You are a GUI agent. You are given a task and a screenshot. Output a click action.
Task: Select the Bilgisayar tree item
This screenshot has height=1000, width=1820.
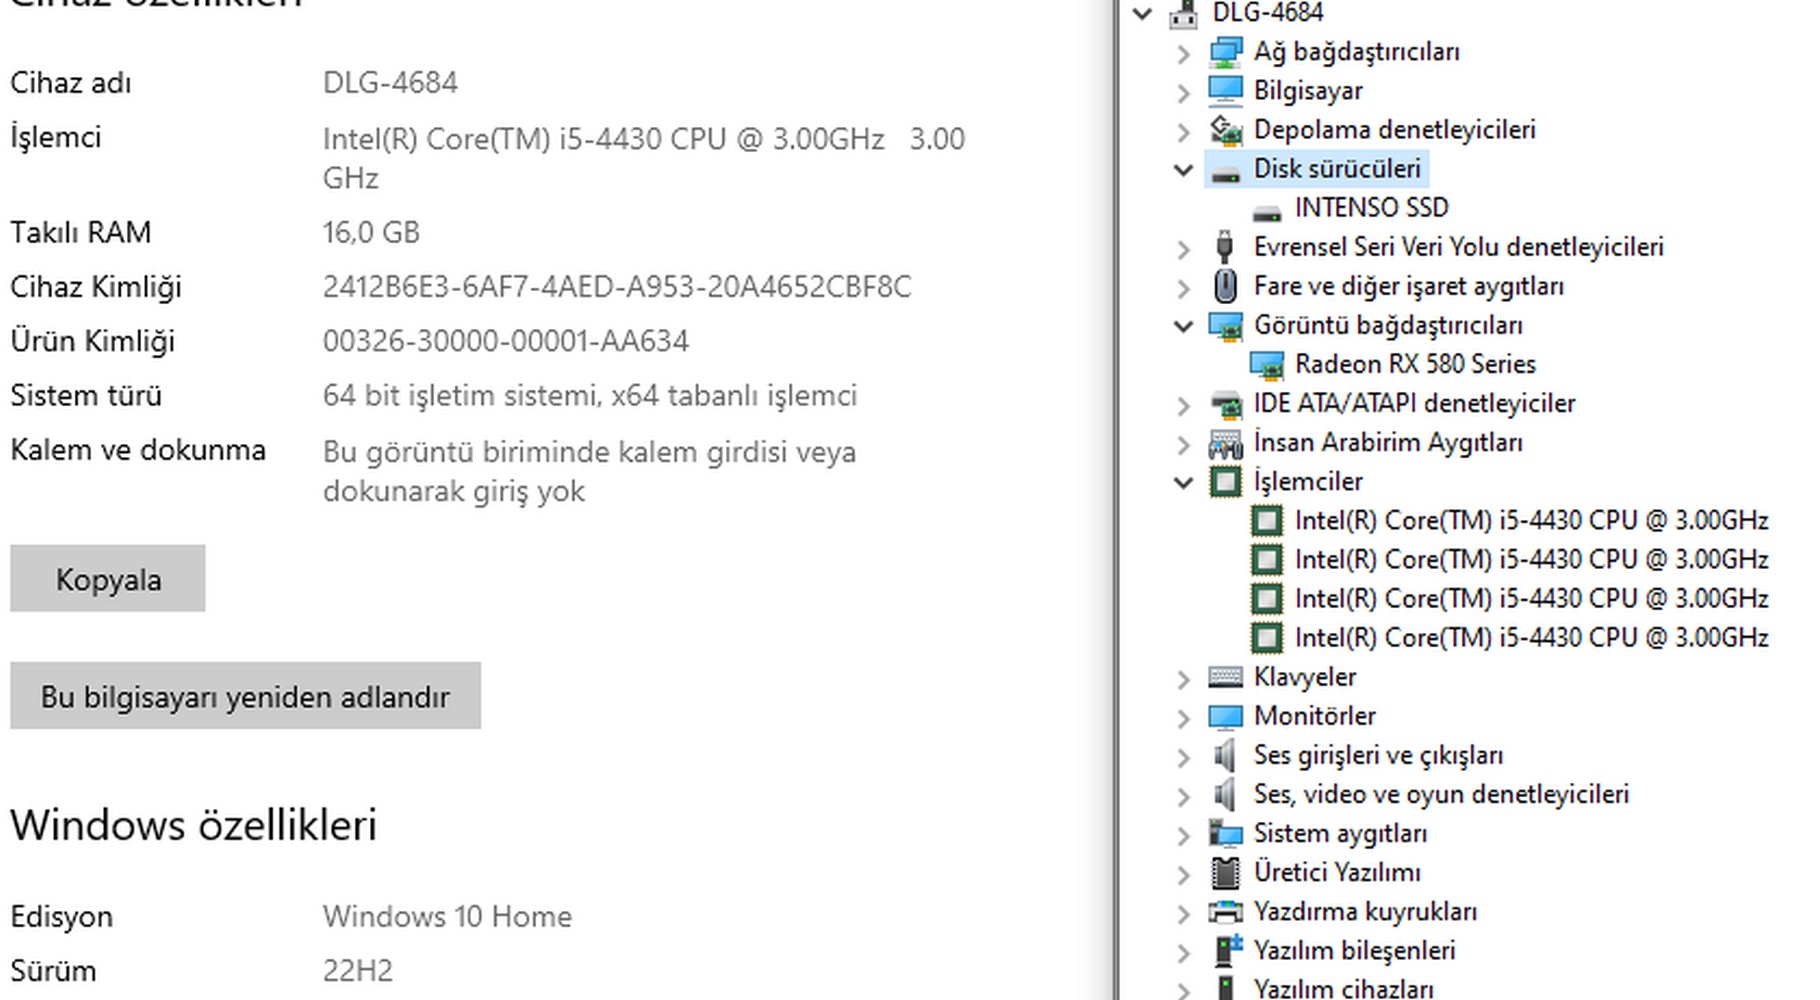point(1307,91)
